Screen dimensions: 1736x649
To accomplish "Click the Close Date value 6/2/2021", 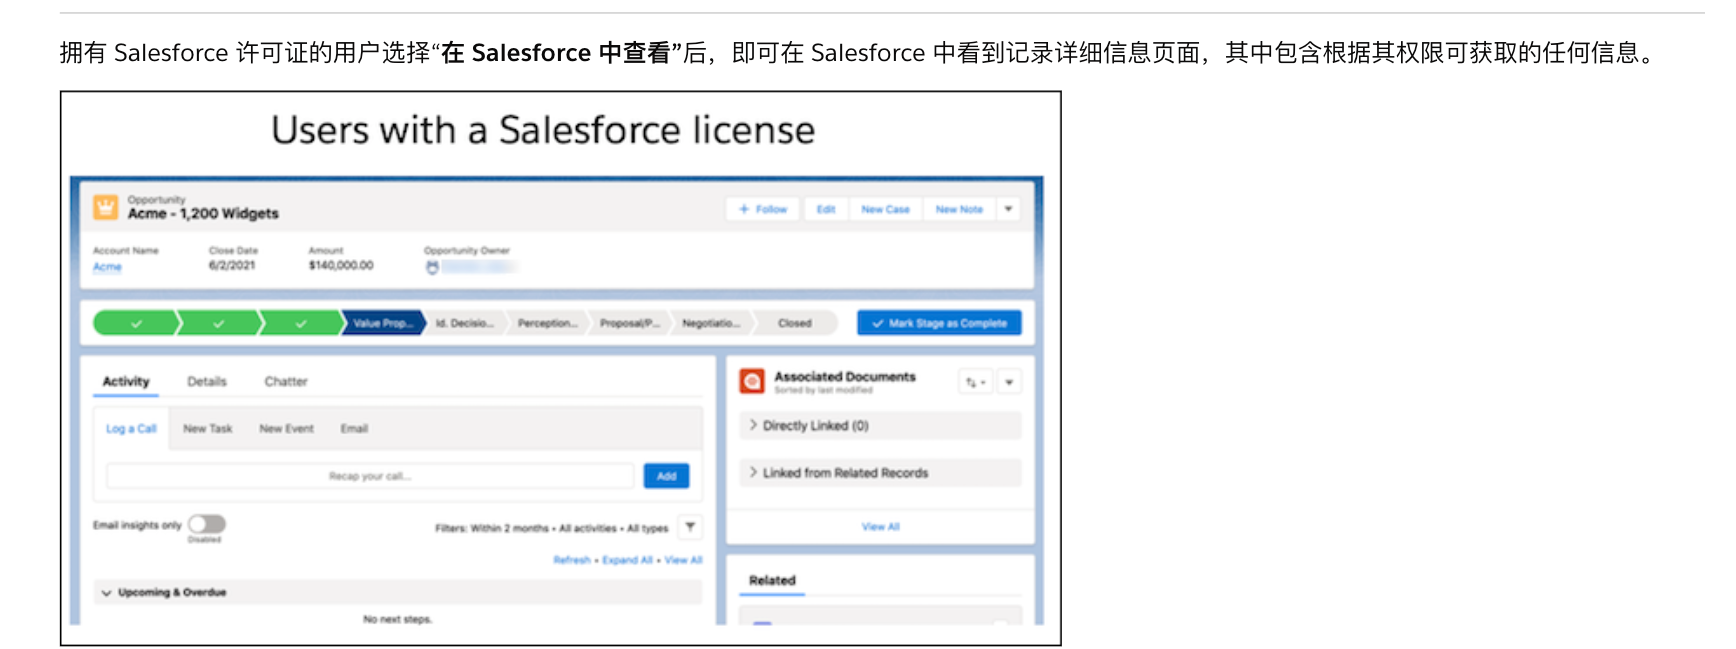I will tap(232, 265).
